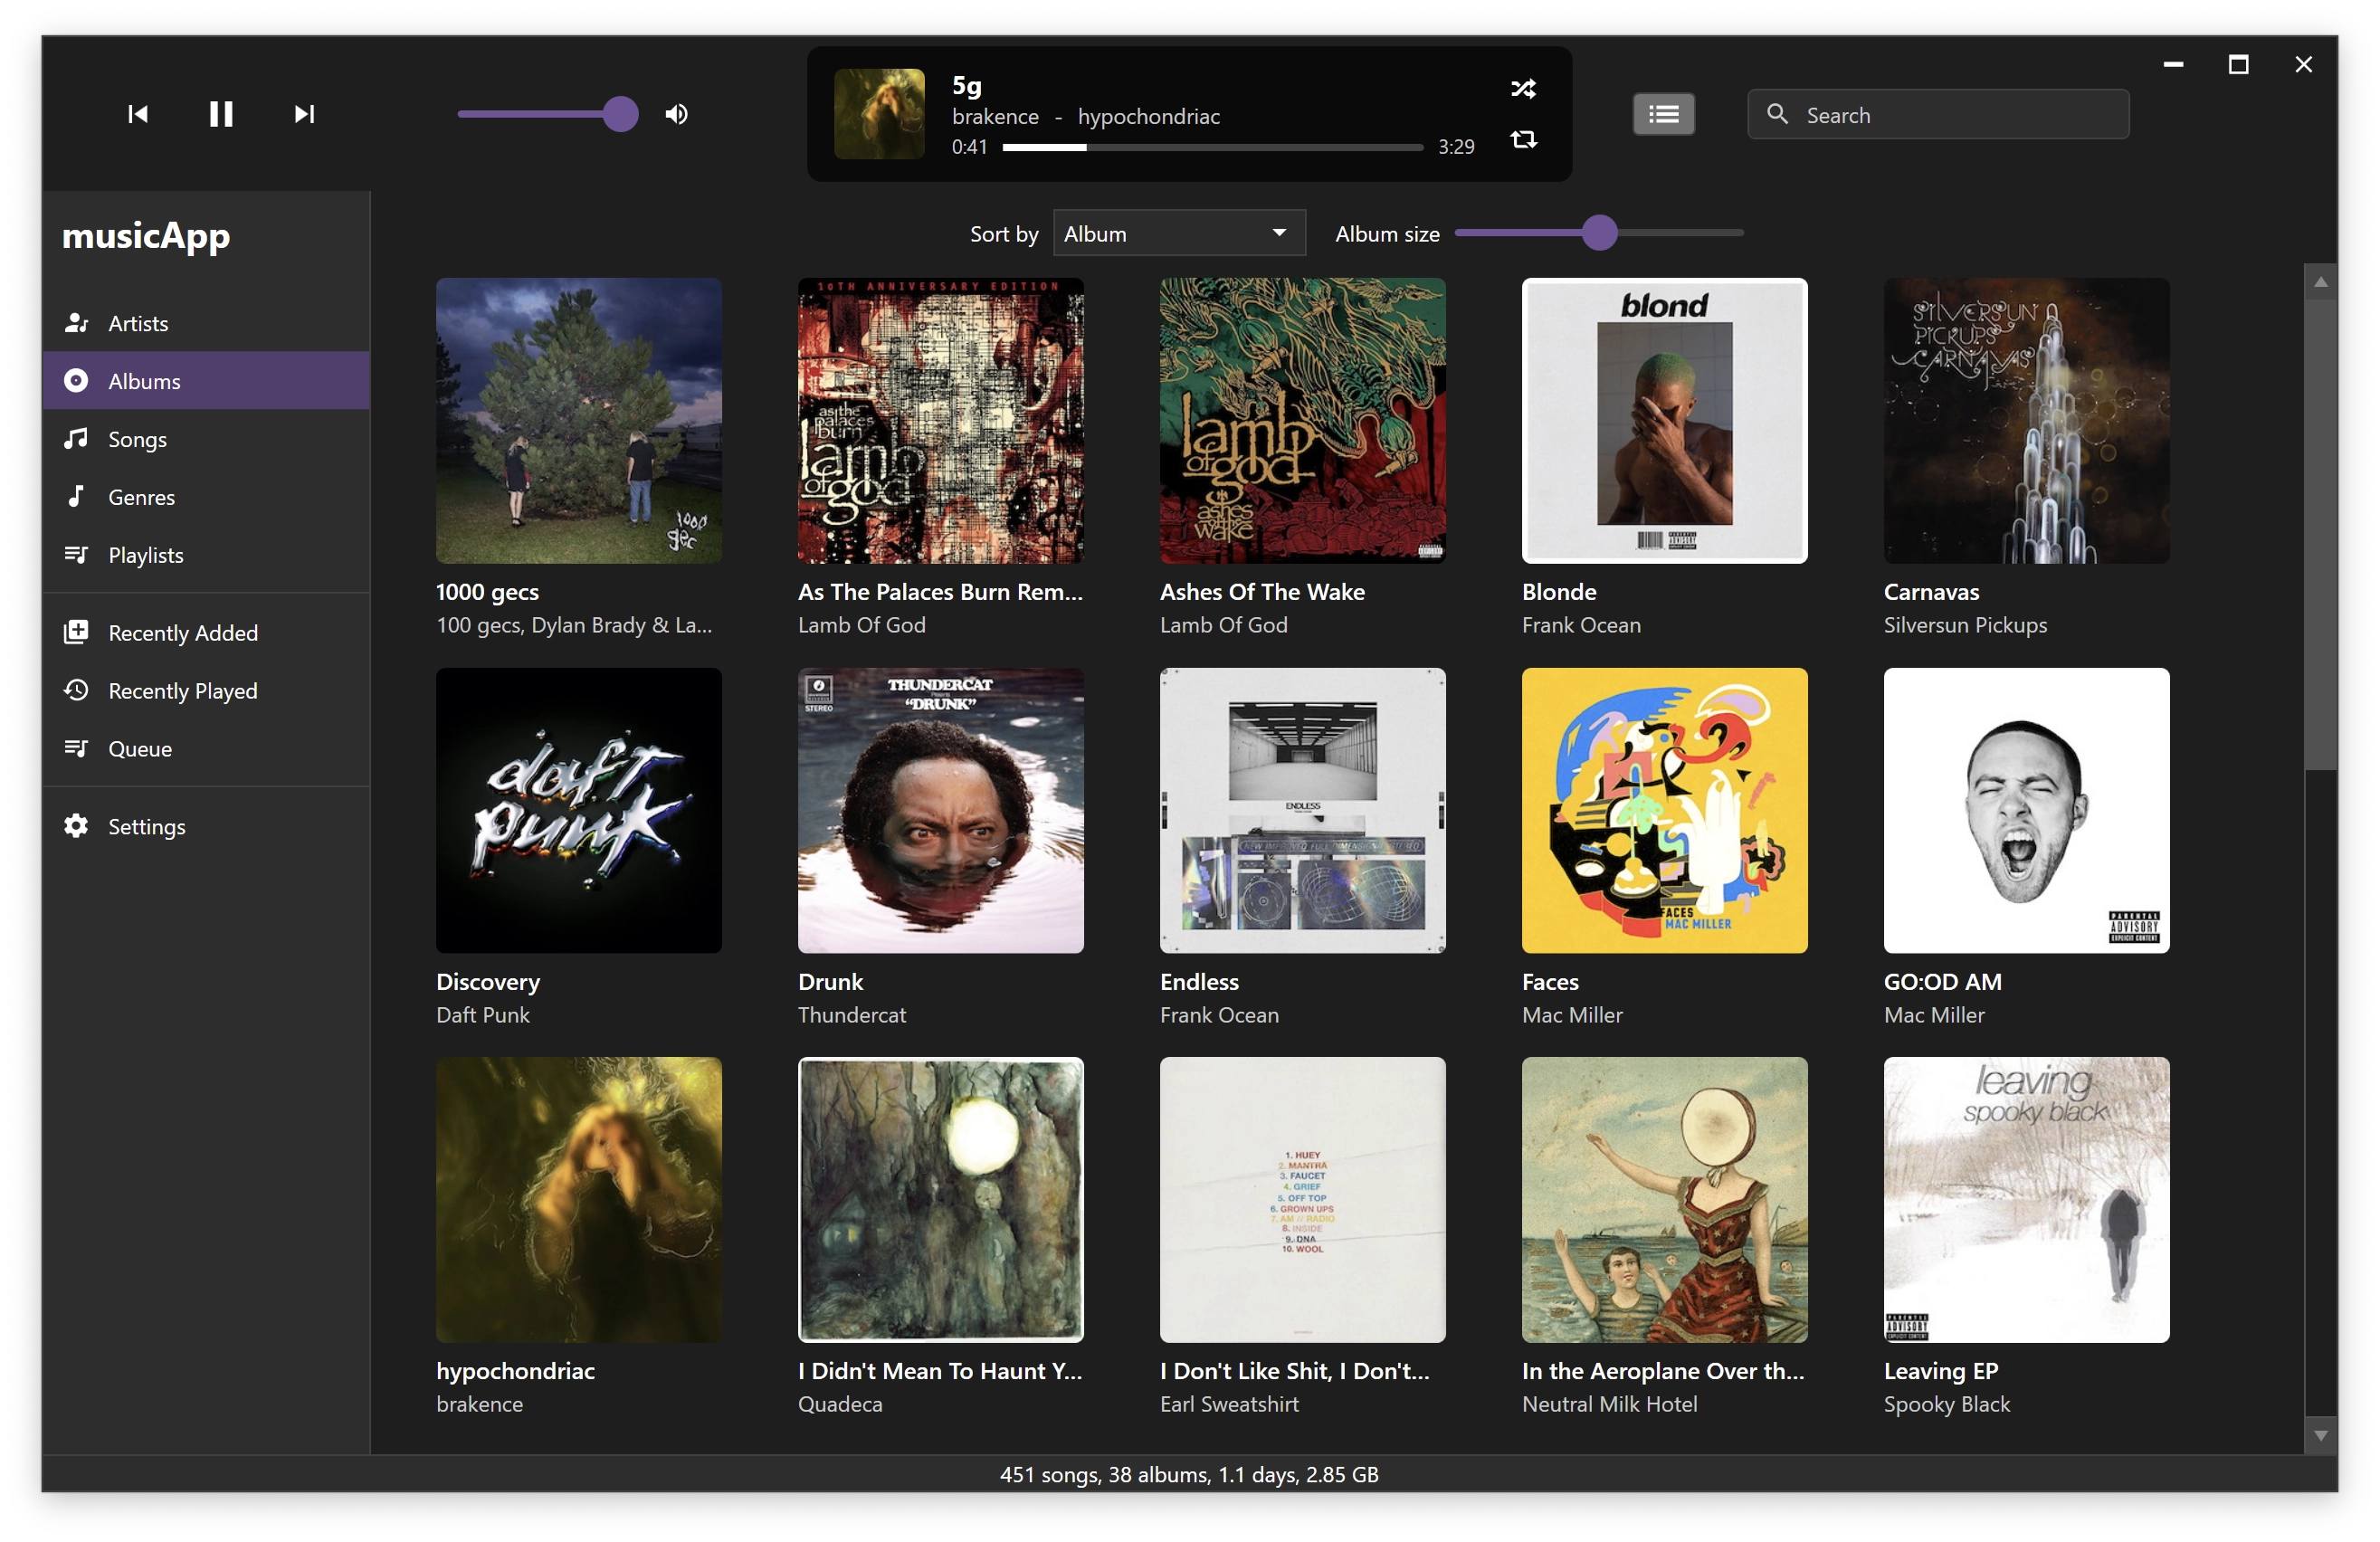The width and height of the screenshot is (2380, 1542).
Task: Go to the Songs view
Action: click(206, 439)
